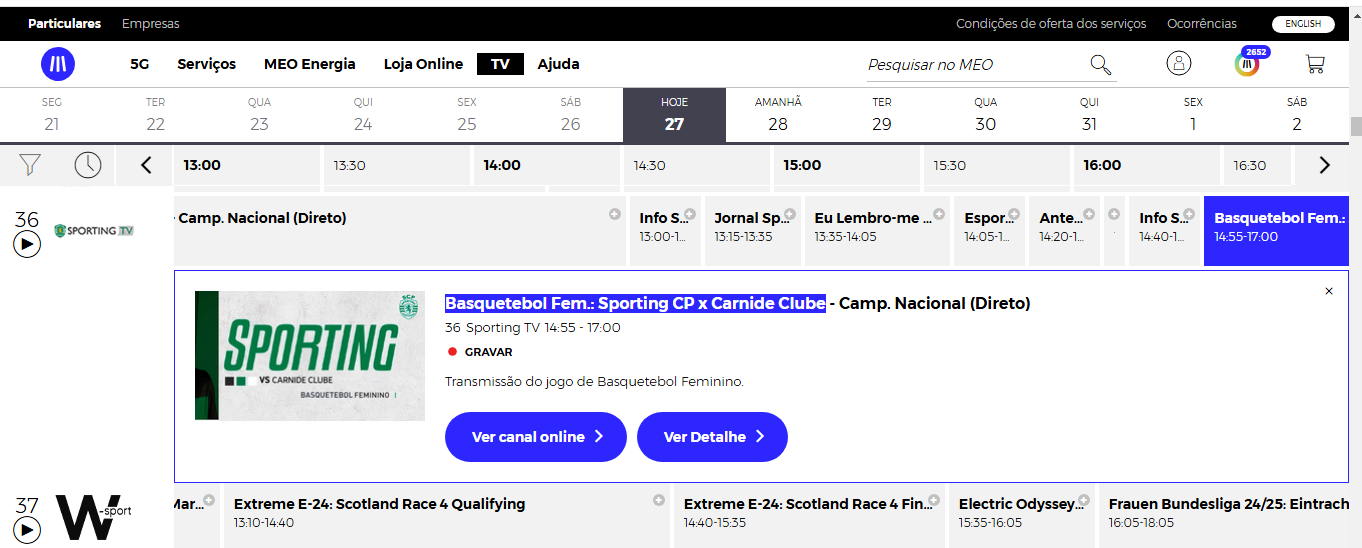The width and height of the screenshot is (1362, 548).
Task: Select day QUI 31
Action: click(1089, 115)
